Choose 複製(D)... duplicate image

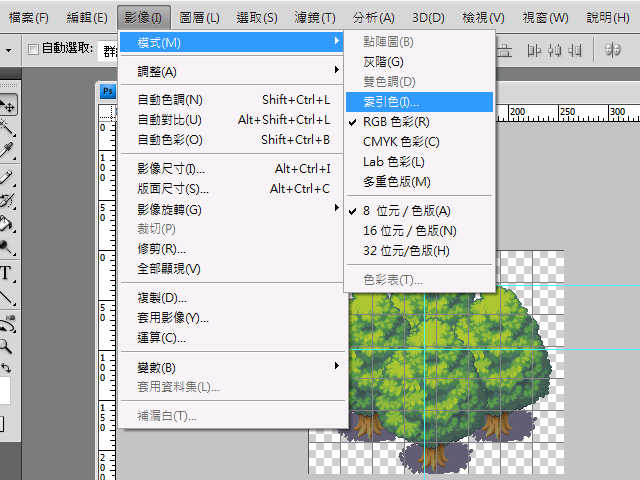(232, 298)
